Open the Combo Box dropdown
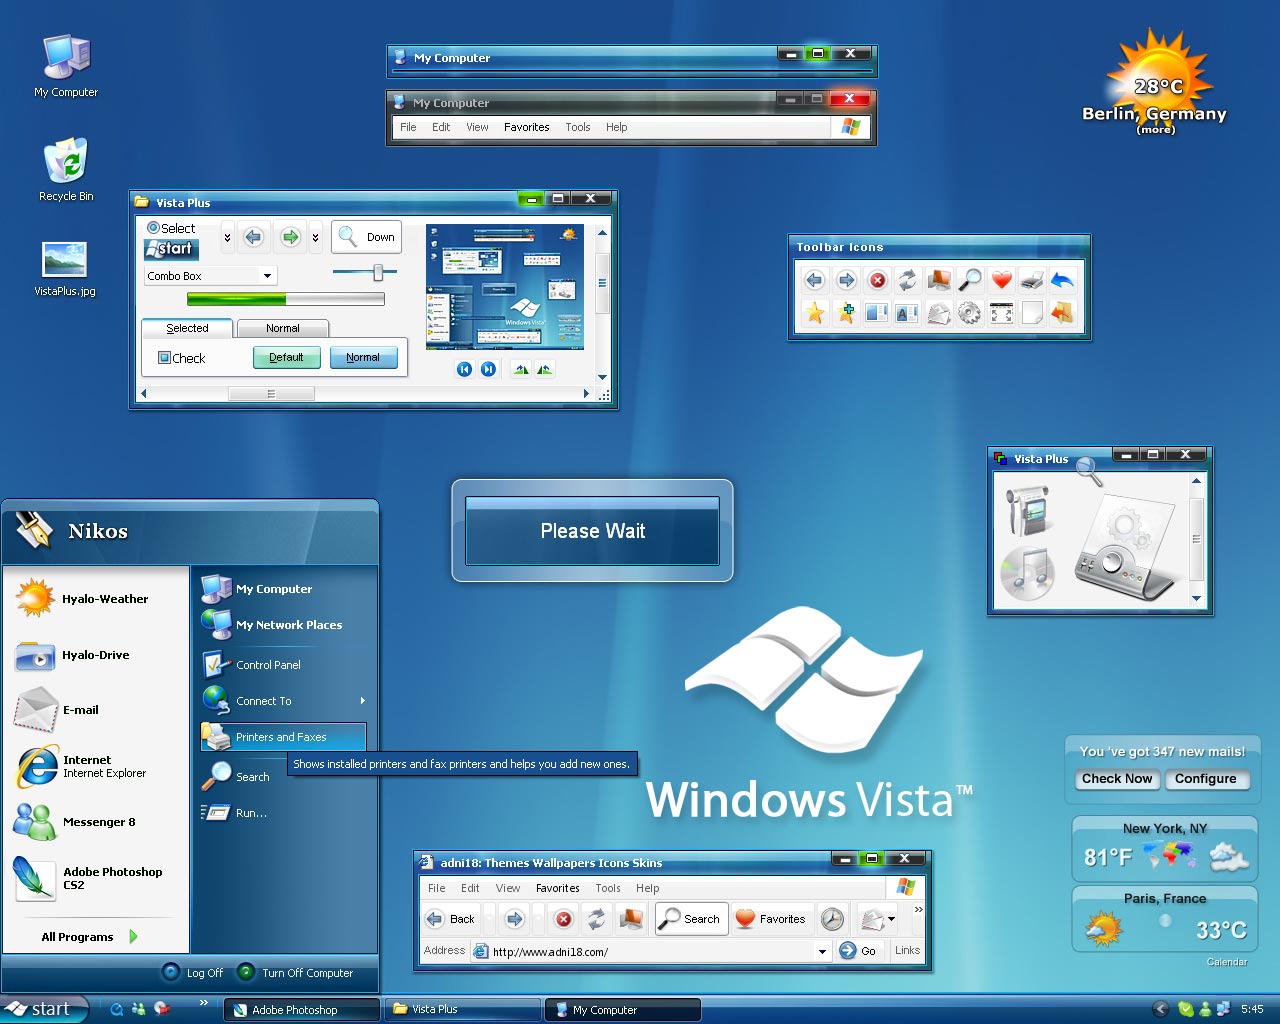Viewport: 1280px width, 1024px height. coord(267,276)
